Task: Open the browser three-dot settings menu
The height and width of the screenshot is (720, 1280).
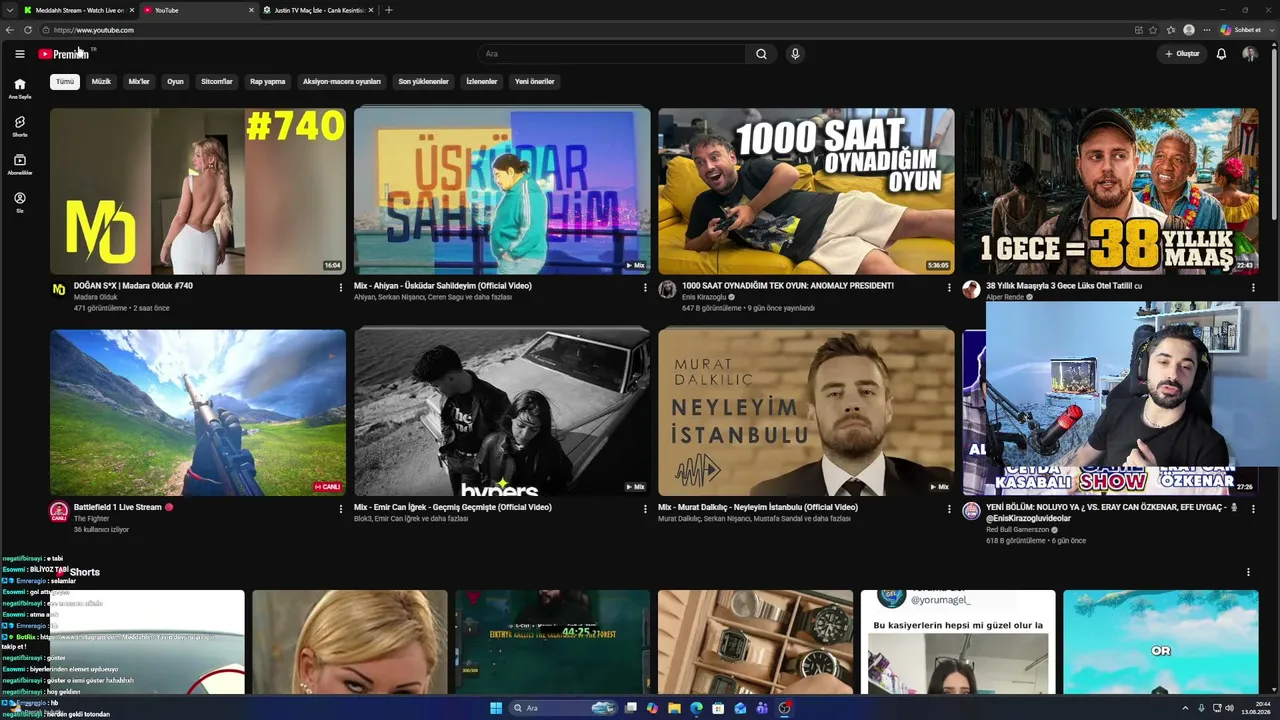Action: (1206, 30)
